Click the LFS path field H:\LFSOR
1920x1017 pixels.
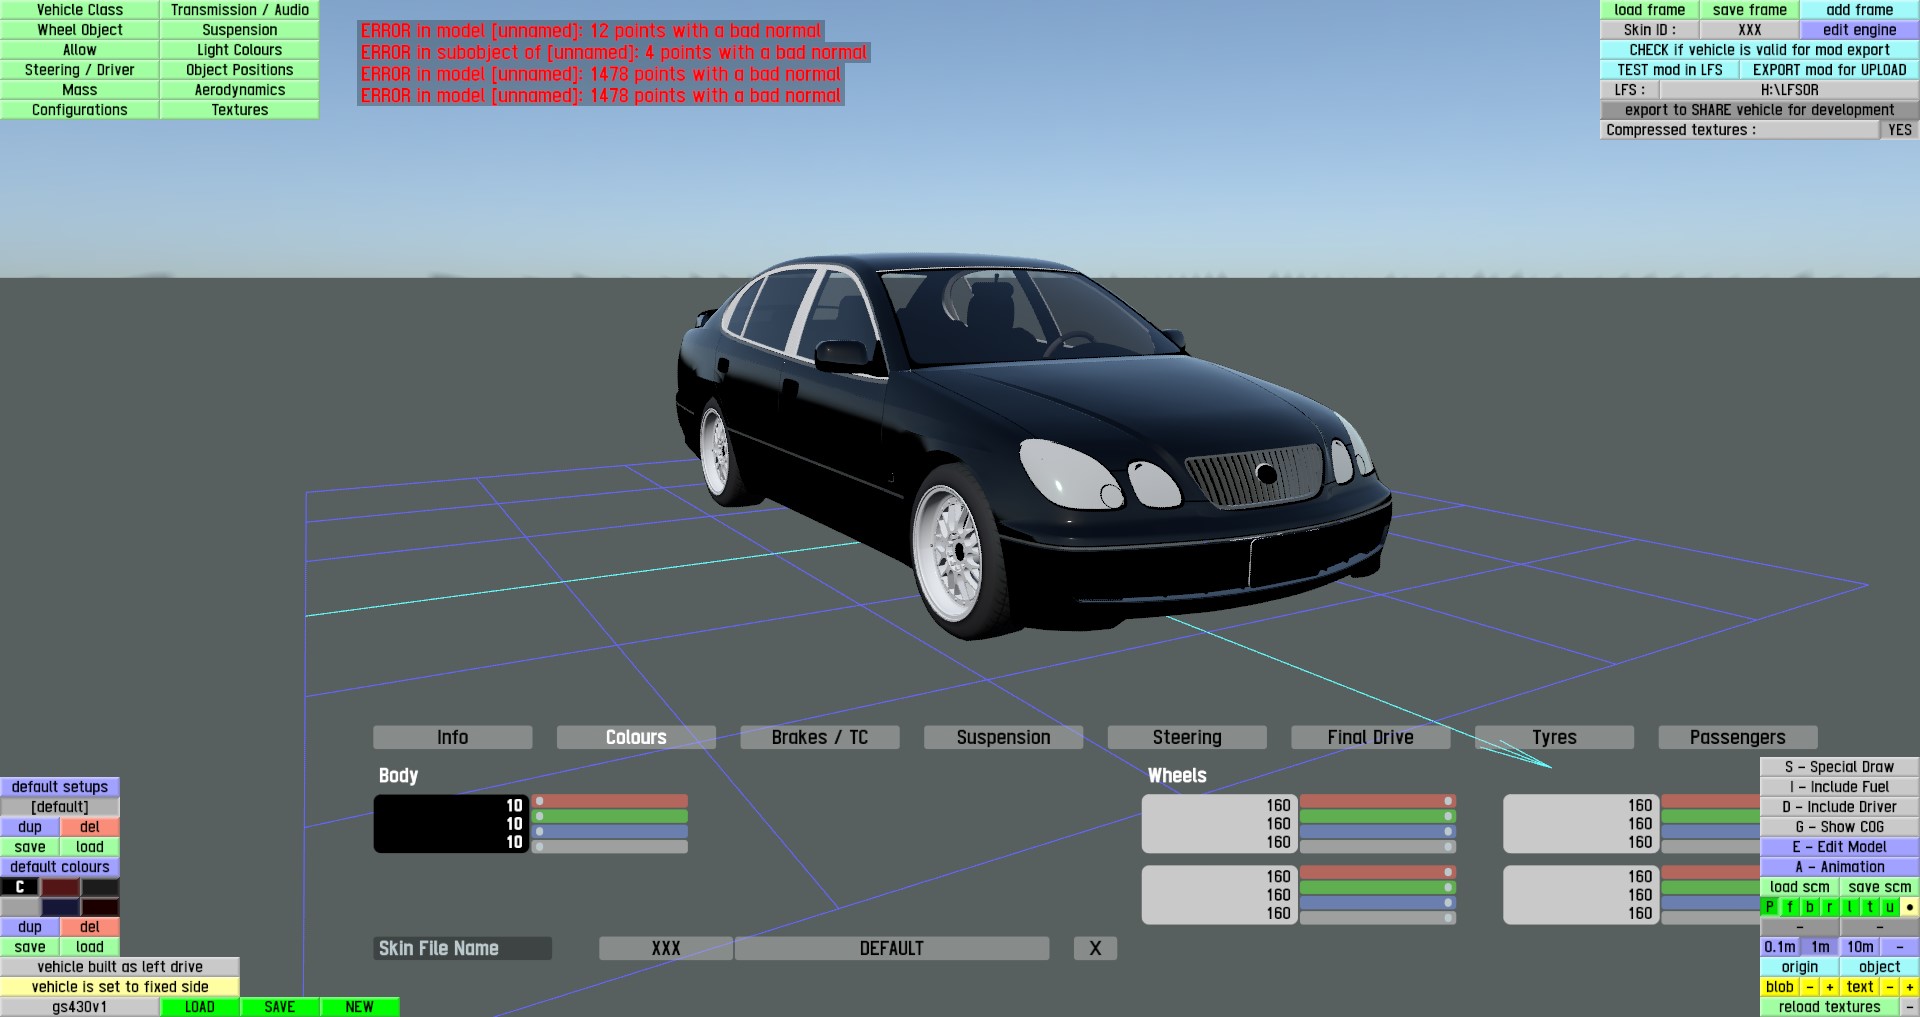1790,90
